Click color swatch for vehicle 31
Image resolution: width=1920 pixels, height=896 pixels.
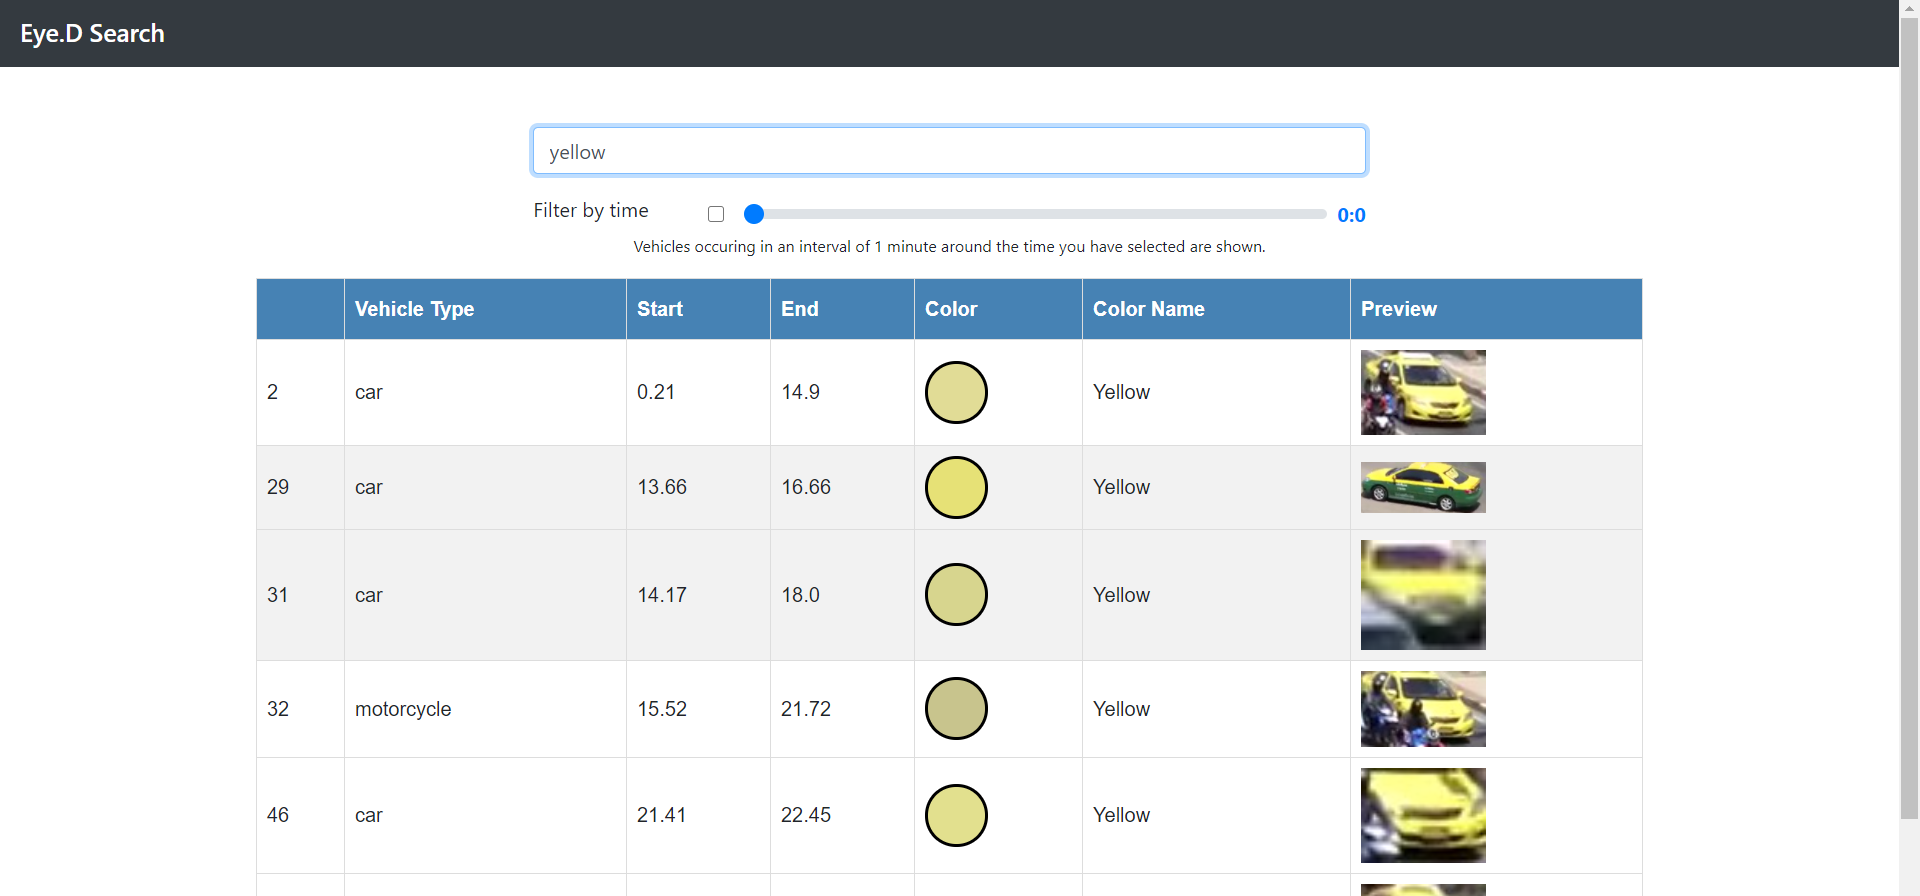956,595
